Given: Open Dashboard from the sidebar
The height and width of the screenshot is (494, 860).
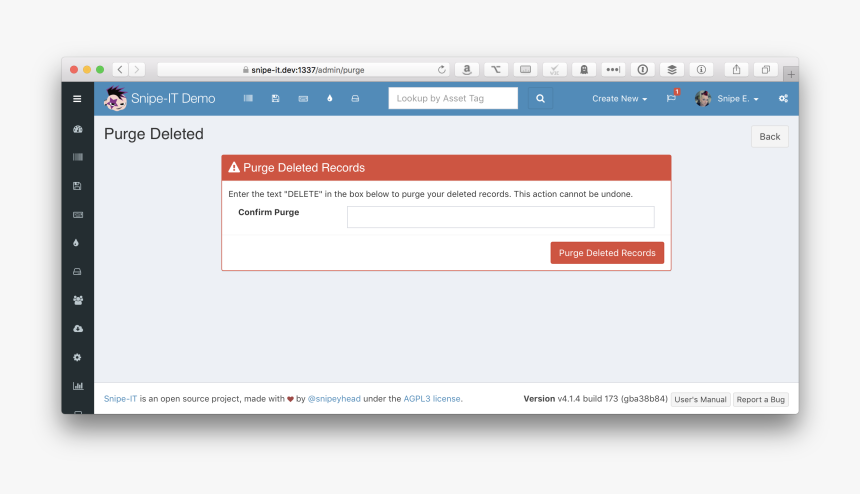Looking at the screenshot, I should [77, 129].
